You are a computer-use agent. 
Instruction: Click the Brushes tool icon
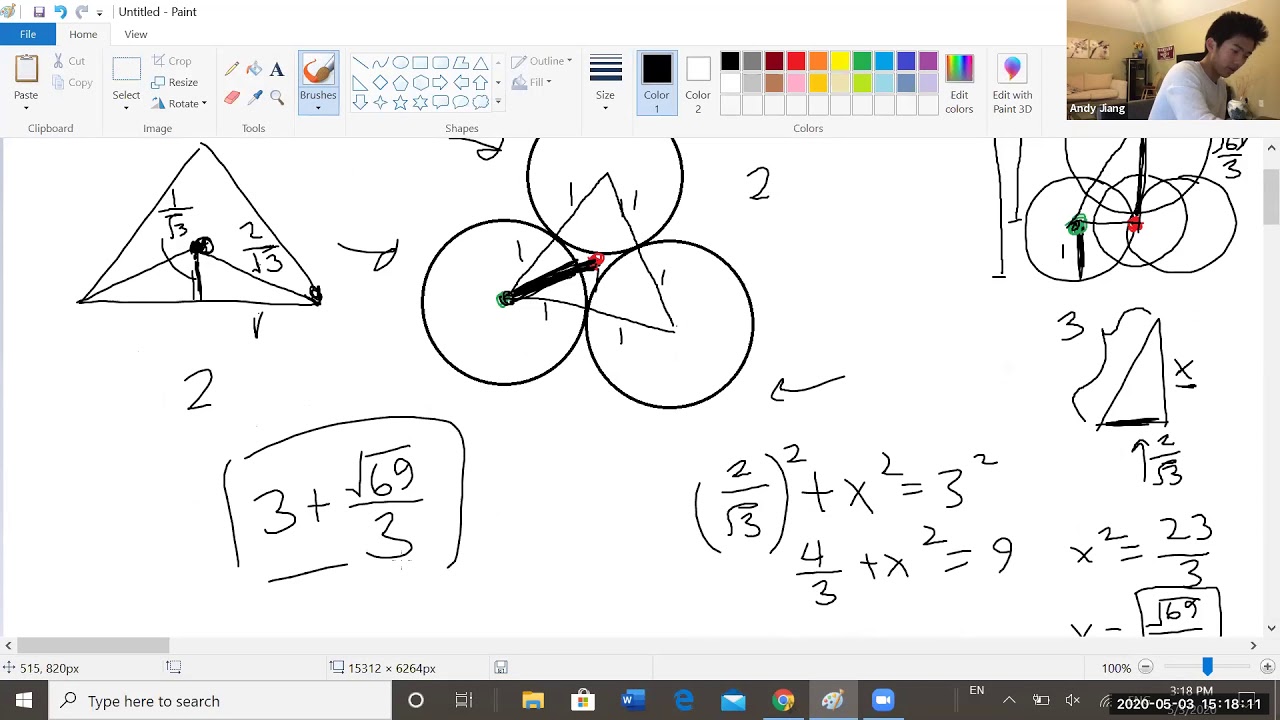pos(318,70)
